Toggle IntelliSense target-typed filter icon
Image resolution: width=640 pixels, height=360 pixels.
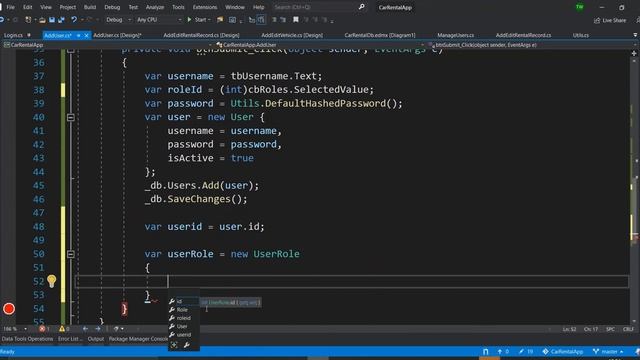click(x=174, y=345)
